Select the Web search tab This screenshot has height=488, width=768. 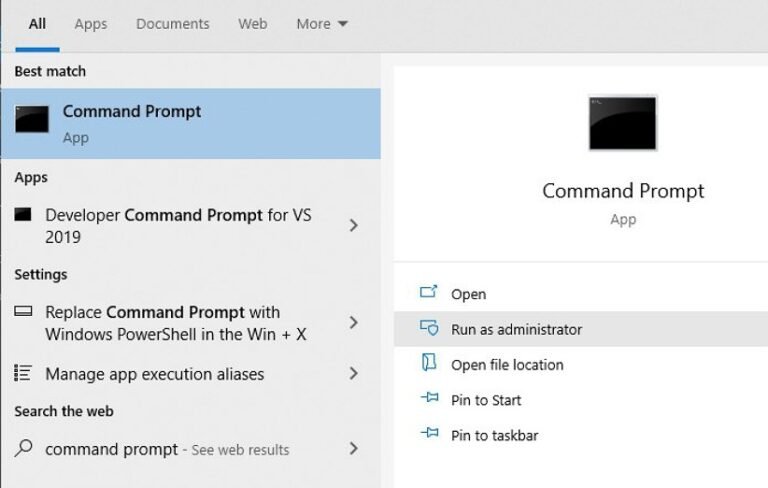(253, 24)
